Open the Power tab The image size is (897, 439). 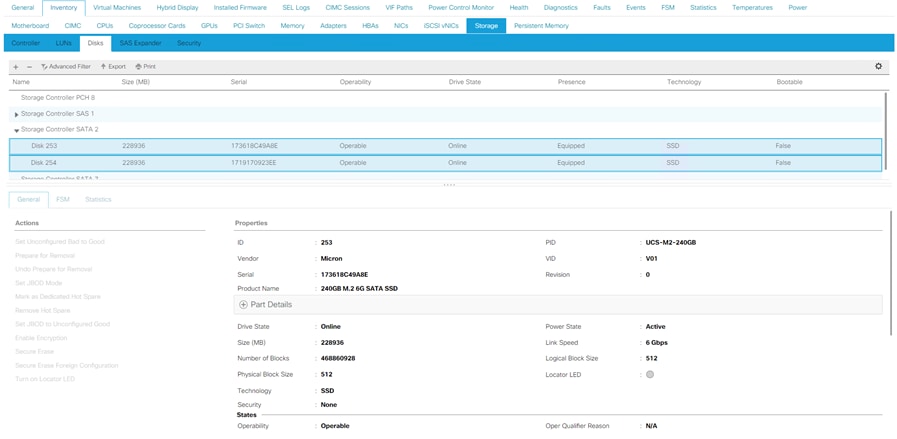[797, 8]
